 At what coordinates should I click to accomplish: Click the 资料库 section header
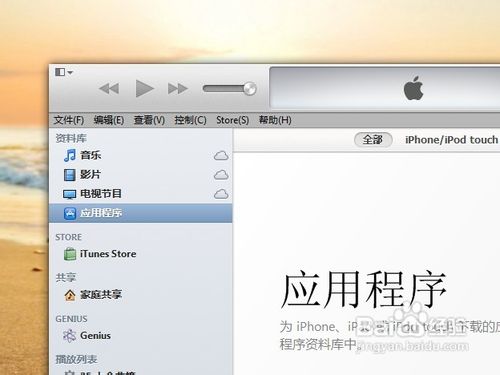click(x=71, y=138)
